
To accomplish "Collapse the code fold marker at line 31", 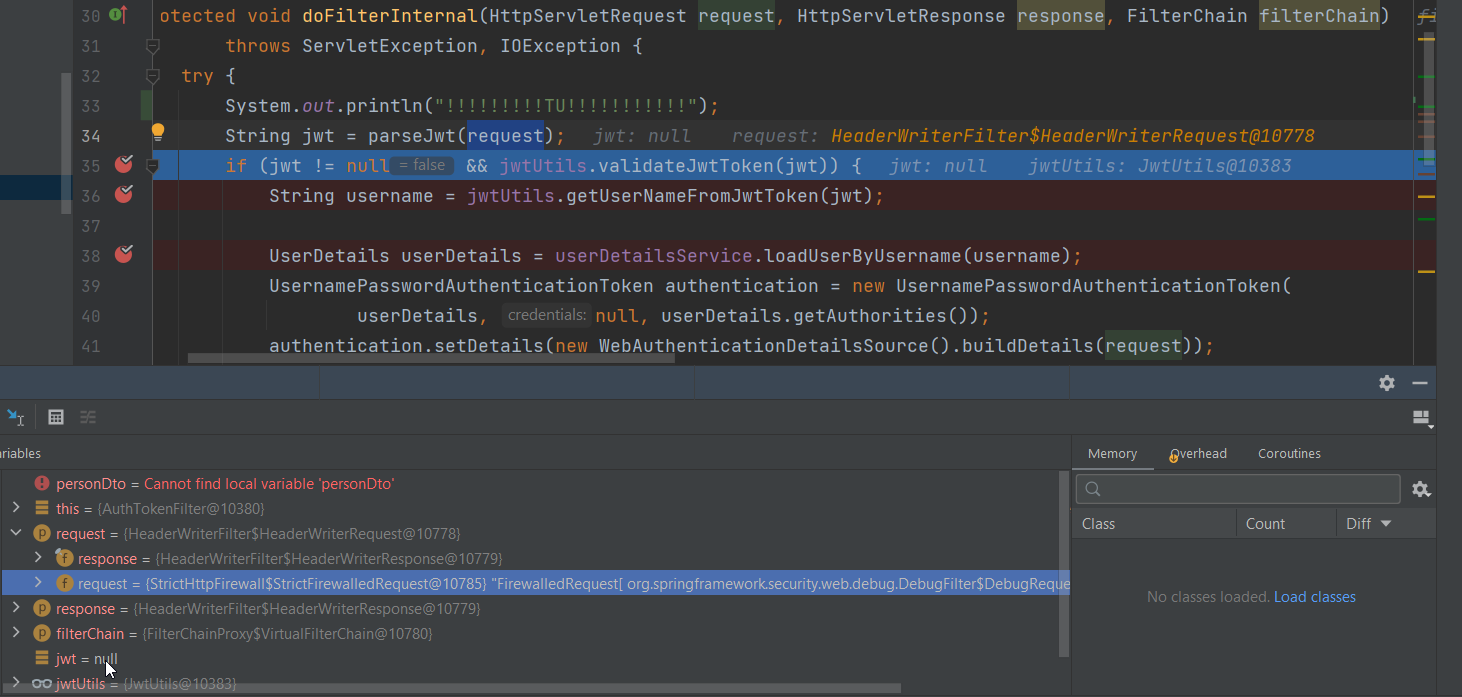I will 153,46.
